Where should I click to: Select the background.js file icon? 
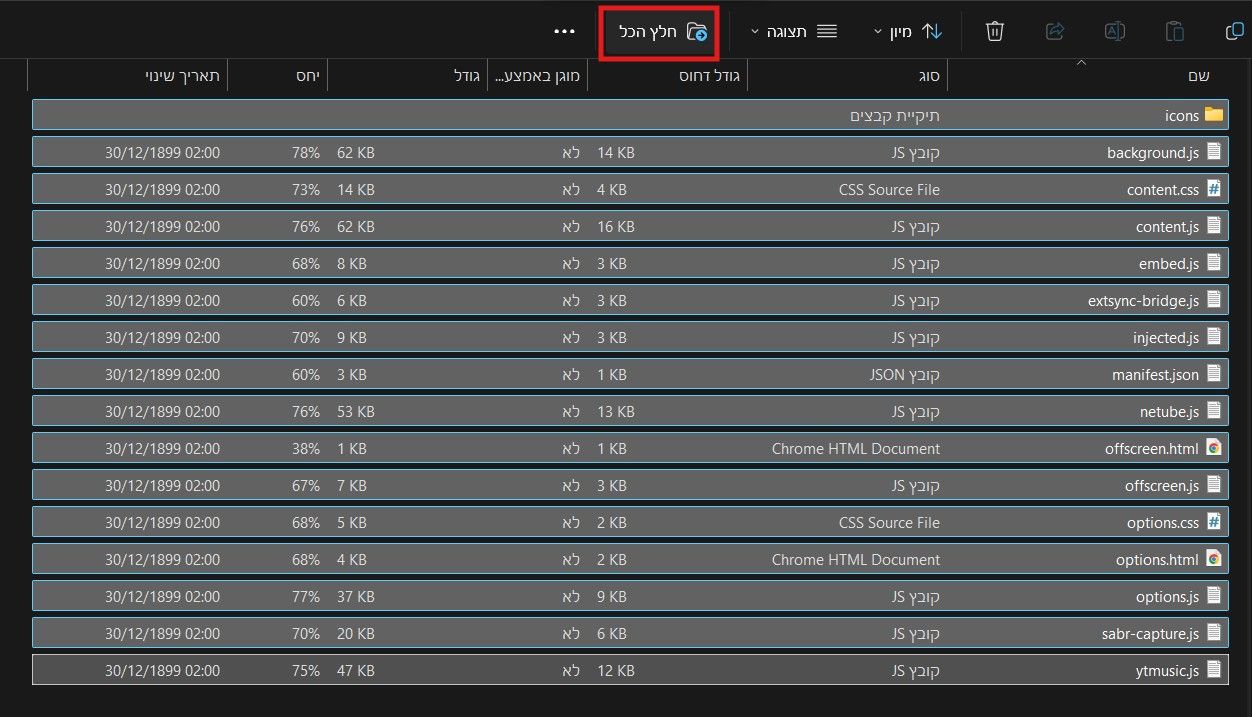coord(1214,152)
